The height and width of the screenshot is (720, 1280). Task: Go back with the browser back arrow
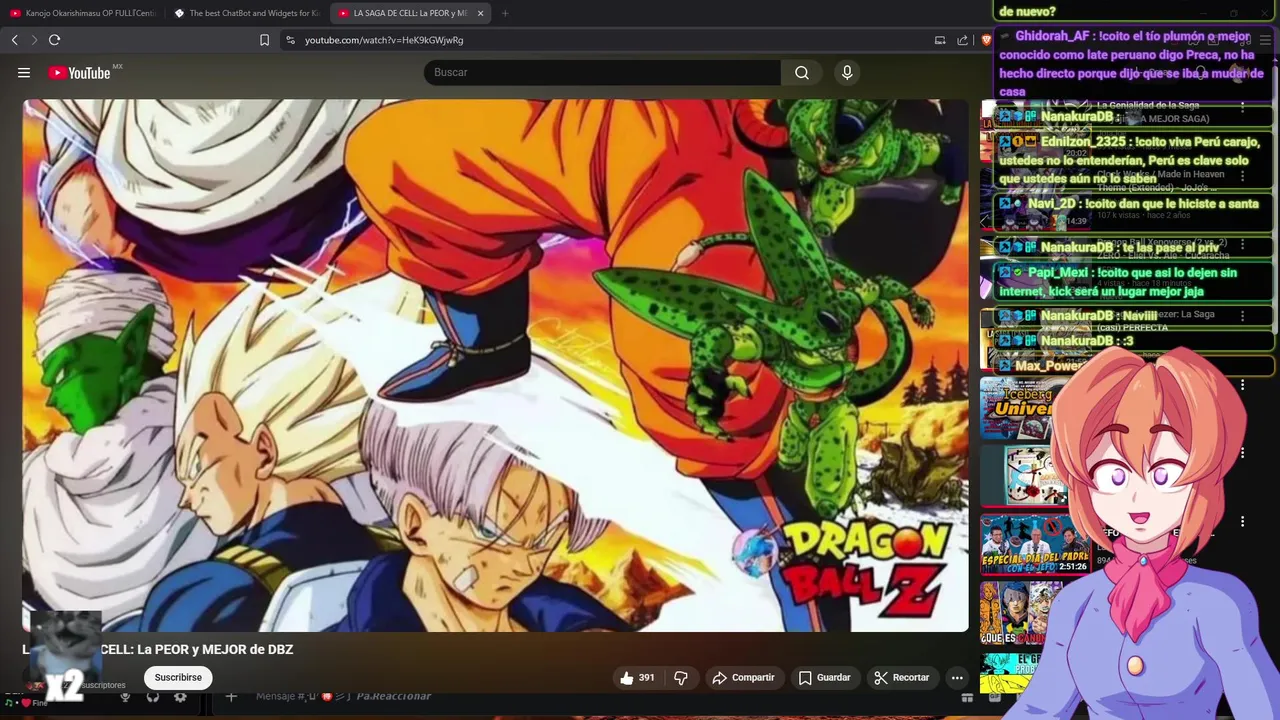15,40
